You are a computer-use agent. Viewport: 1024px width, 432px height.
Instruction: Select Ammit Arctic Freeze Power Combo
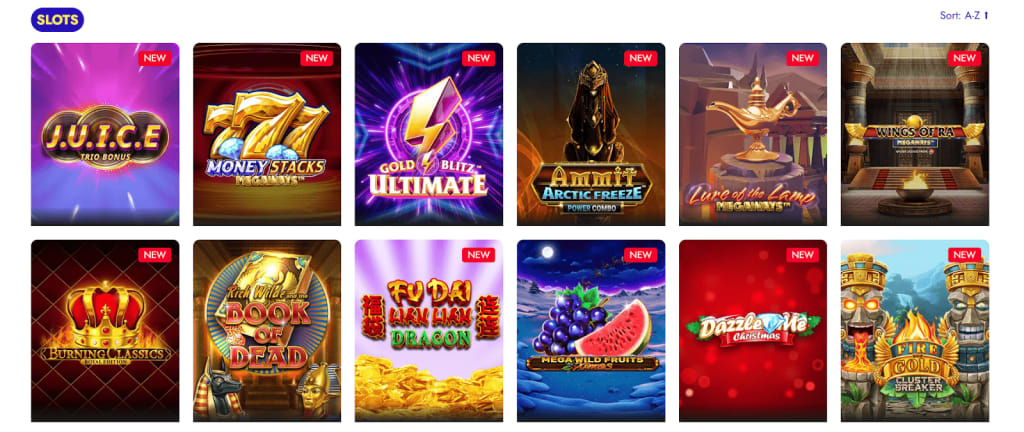[x=591, y=134]
